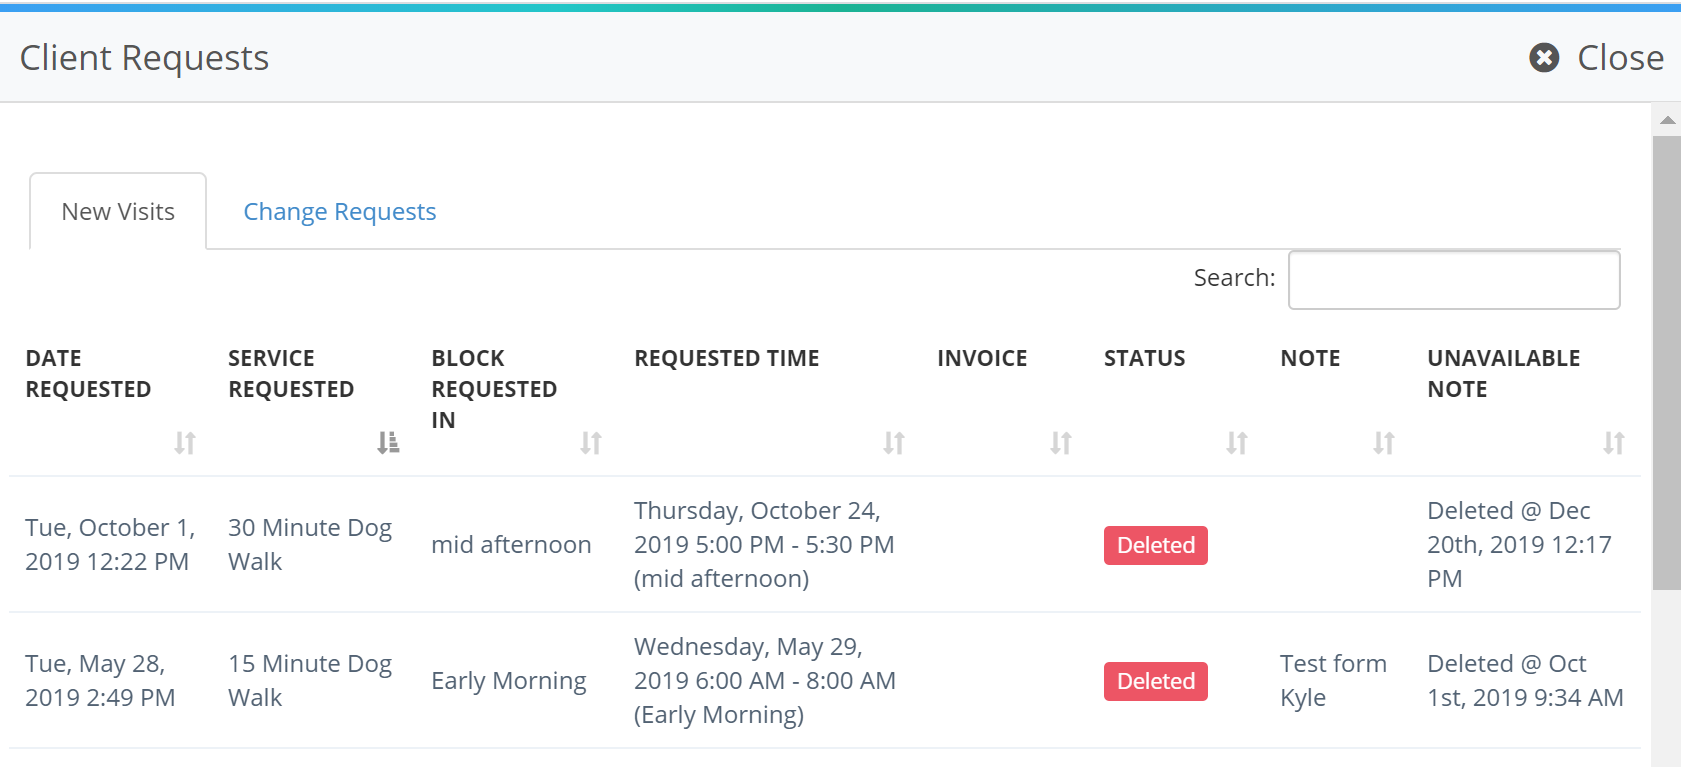Viewport: 1681px width, 767px height.
Task: Click the 'Search:' label
Action: pos(1234,278)
